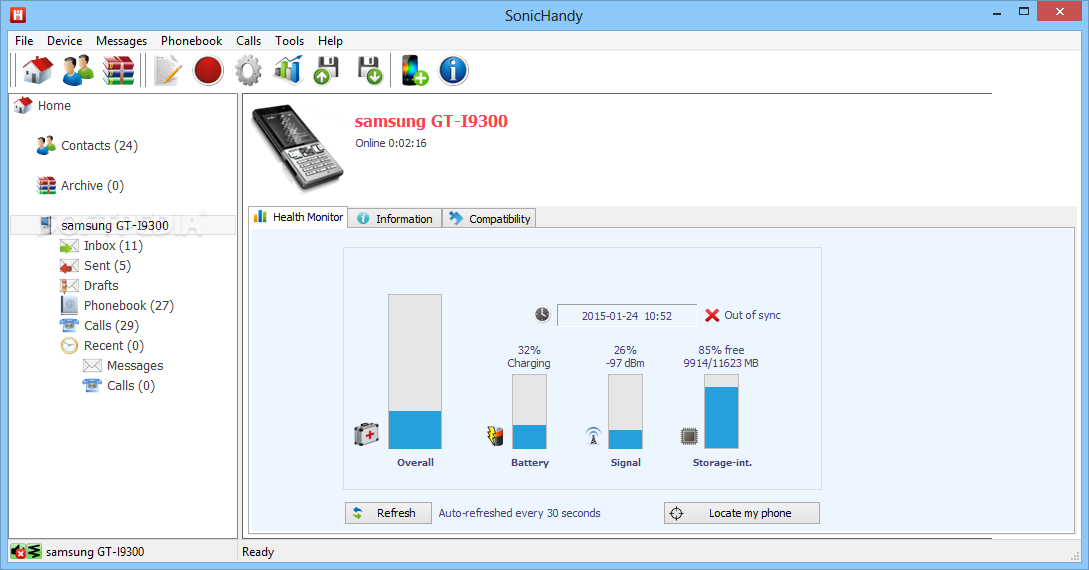Click the connection status icon in status bar

coord(26,552)
